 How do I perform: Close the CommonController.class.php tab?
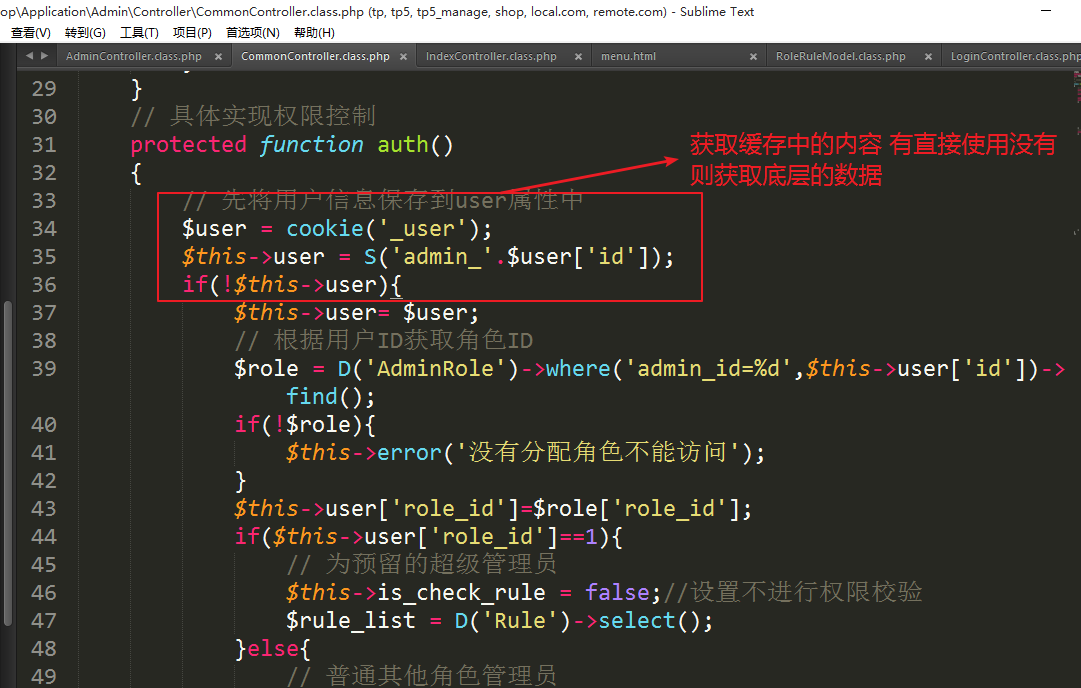tap(403, 57)
